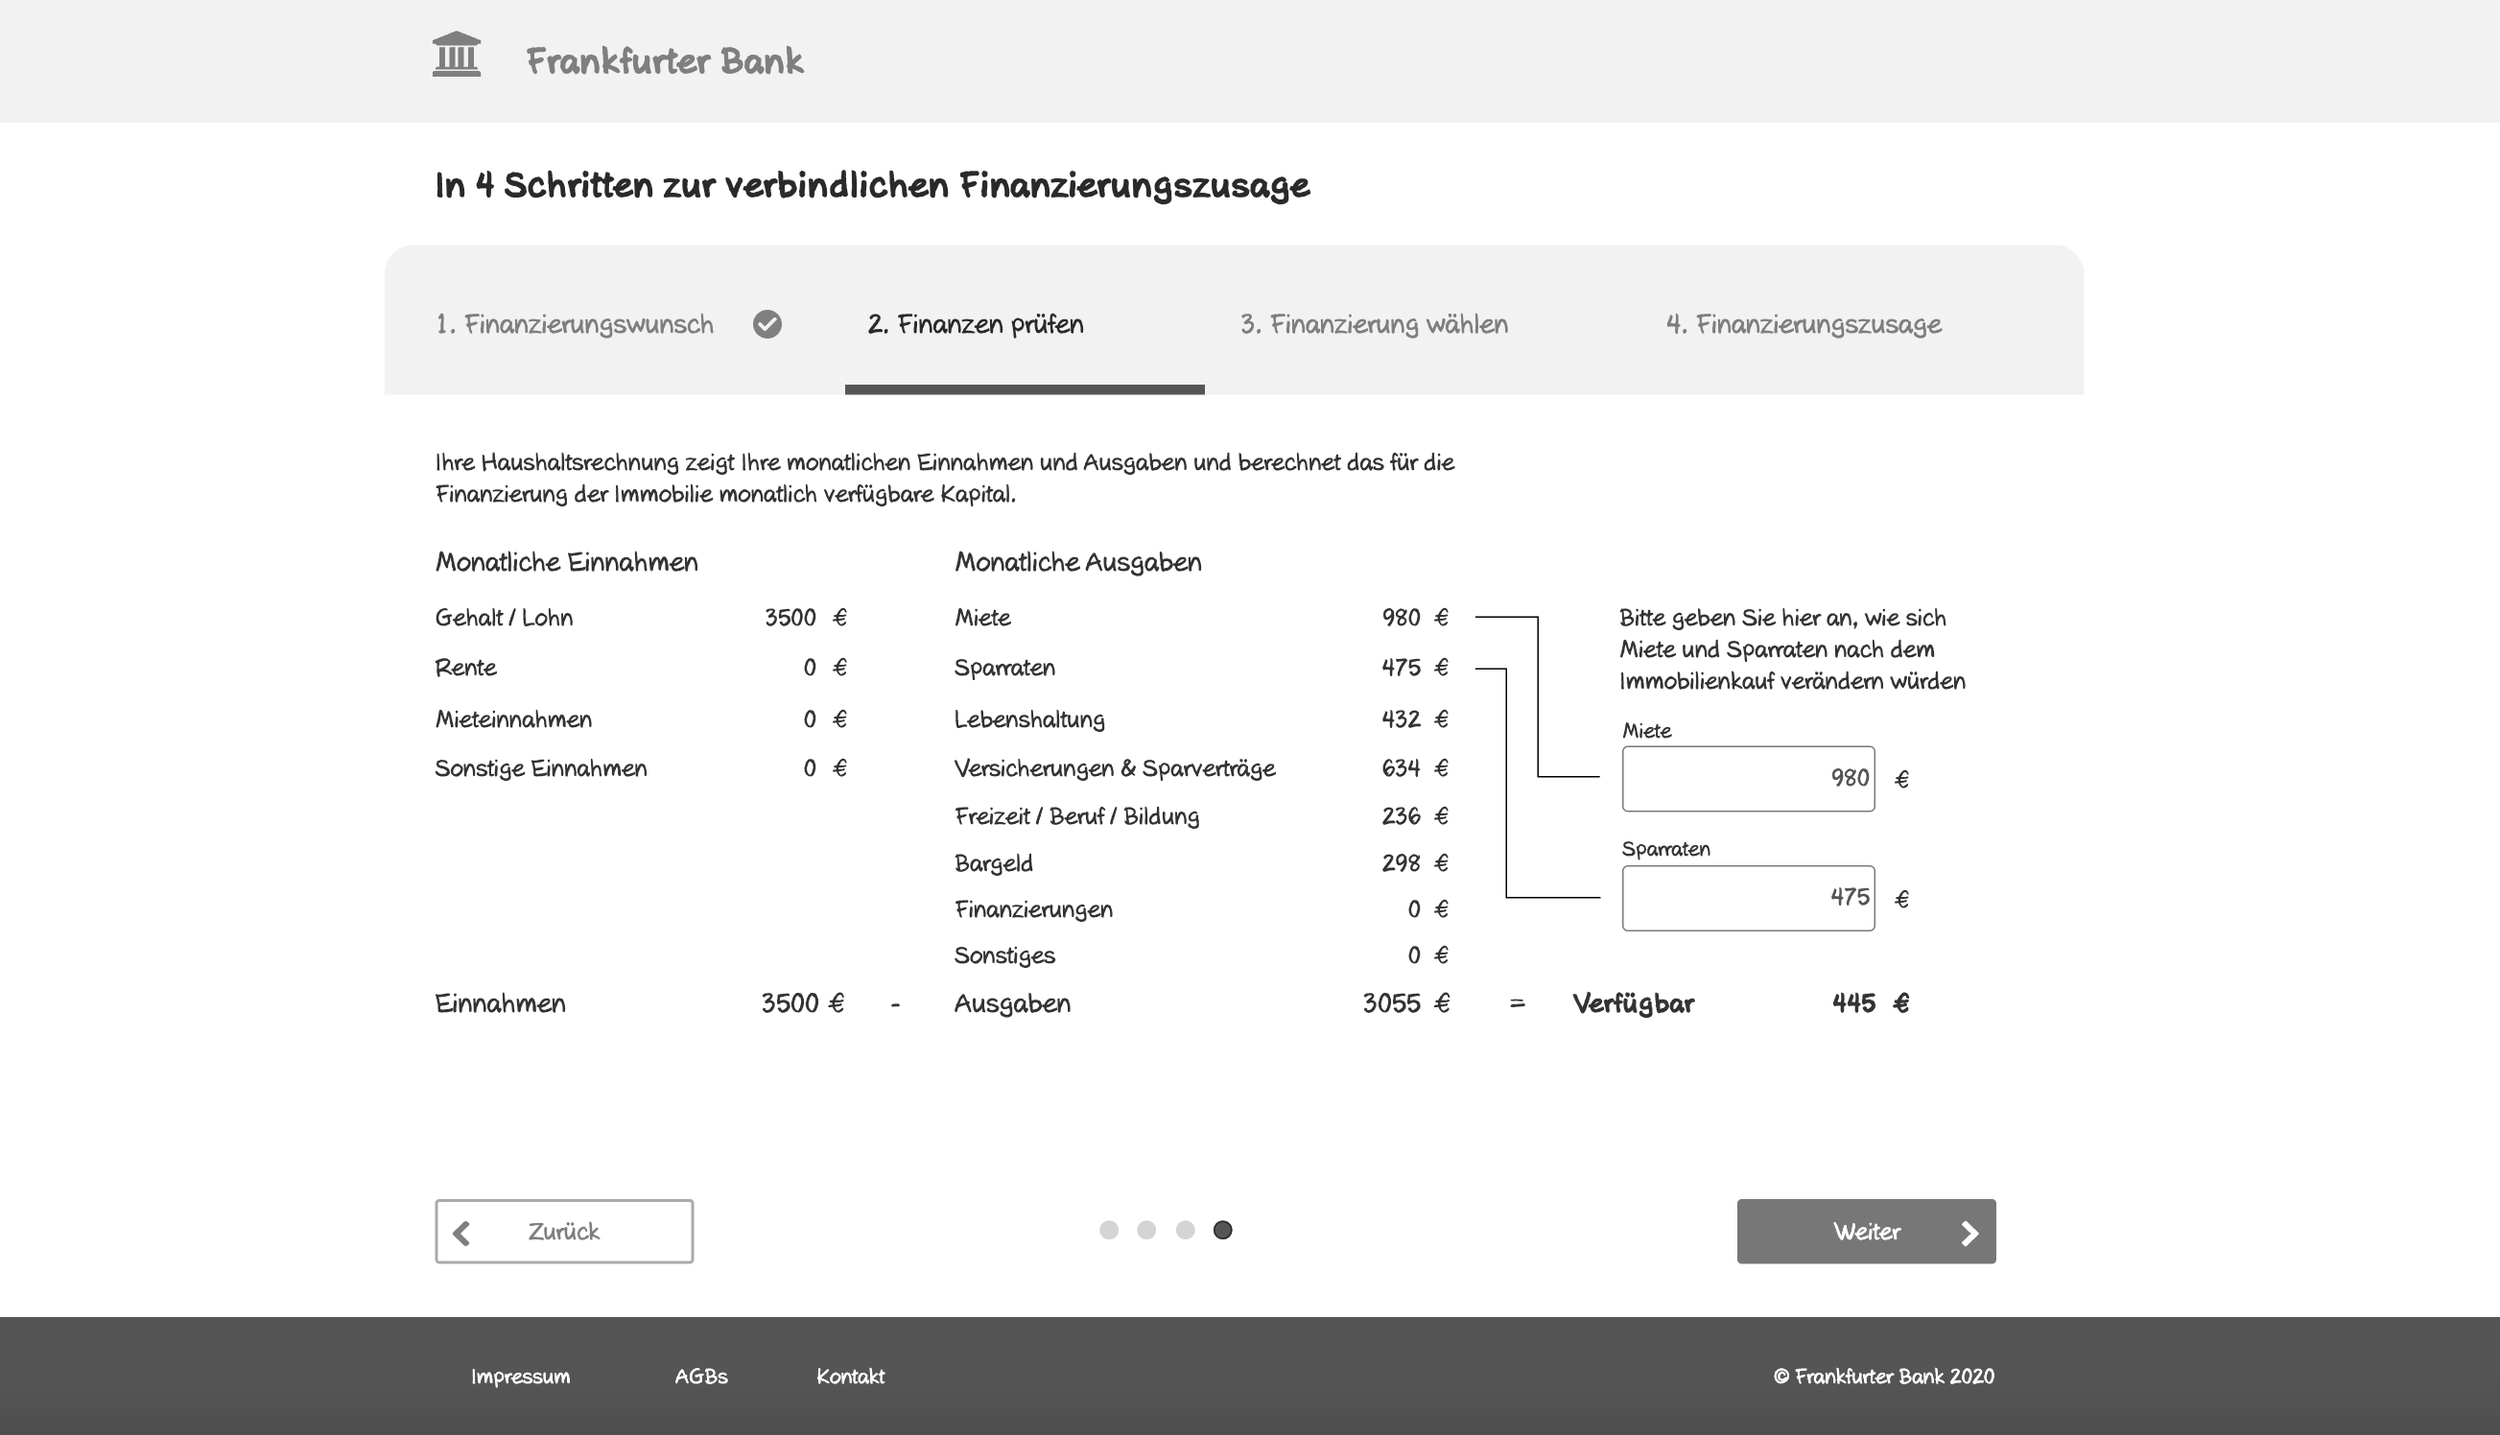Open the AGBs footer link
The width and height of the screenshot is (2500, 1435).
[700, 1376]
